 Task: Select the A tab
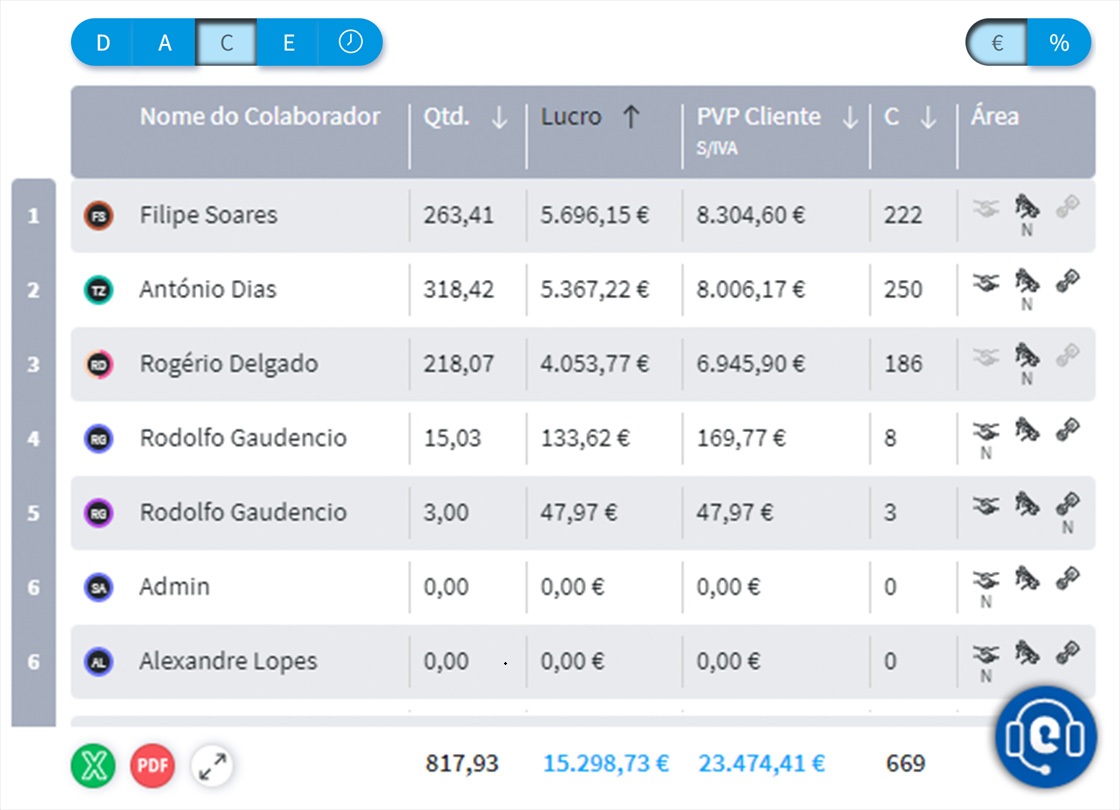[164, 43]
